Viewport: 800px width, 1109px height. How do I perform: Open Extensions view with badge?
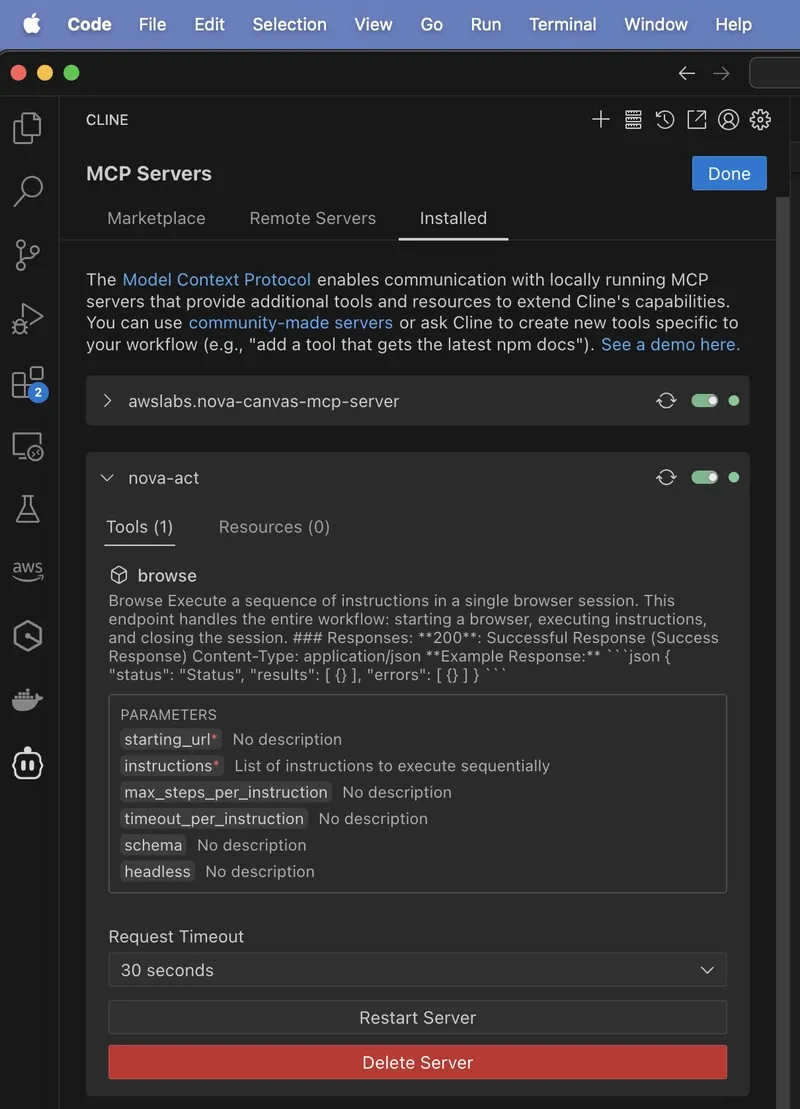point(27,383)
